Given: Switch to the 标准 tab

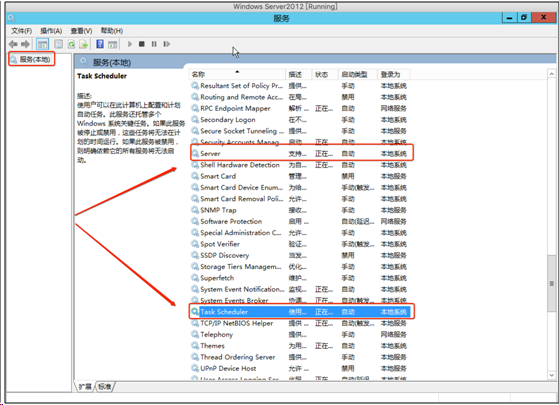Looking at the screenshot, I should pos(104,386).
